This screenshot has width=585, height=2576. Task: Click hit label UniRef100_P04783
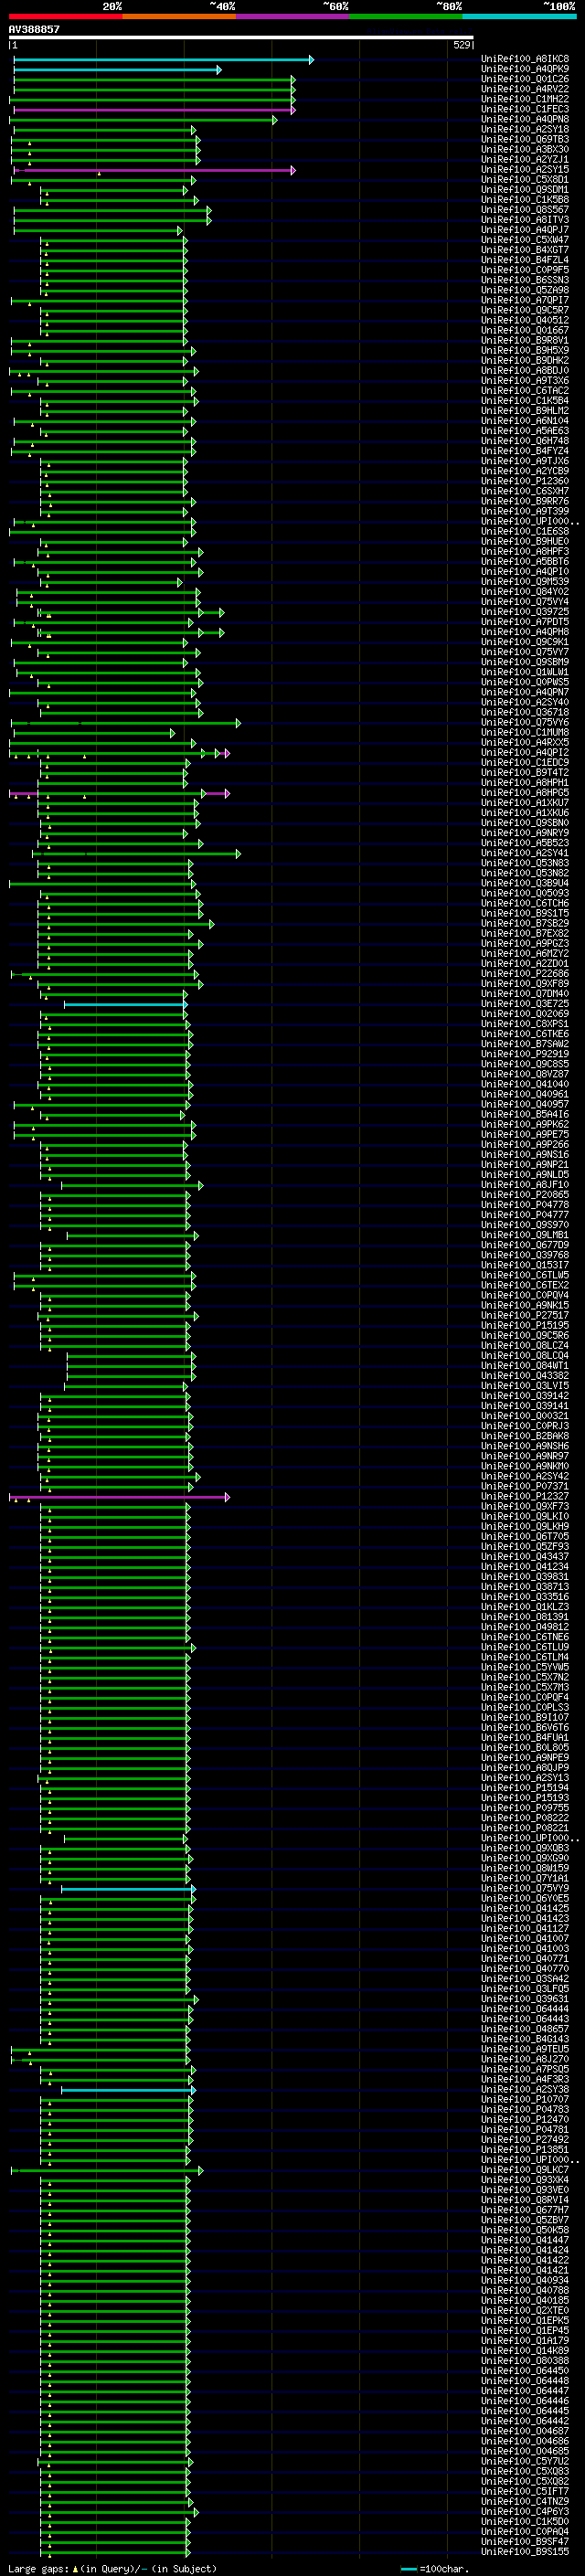pyautogui.click(x=525, y=2109)
